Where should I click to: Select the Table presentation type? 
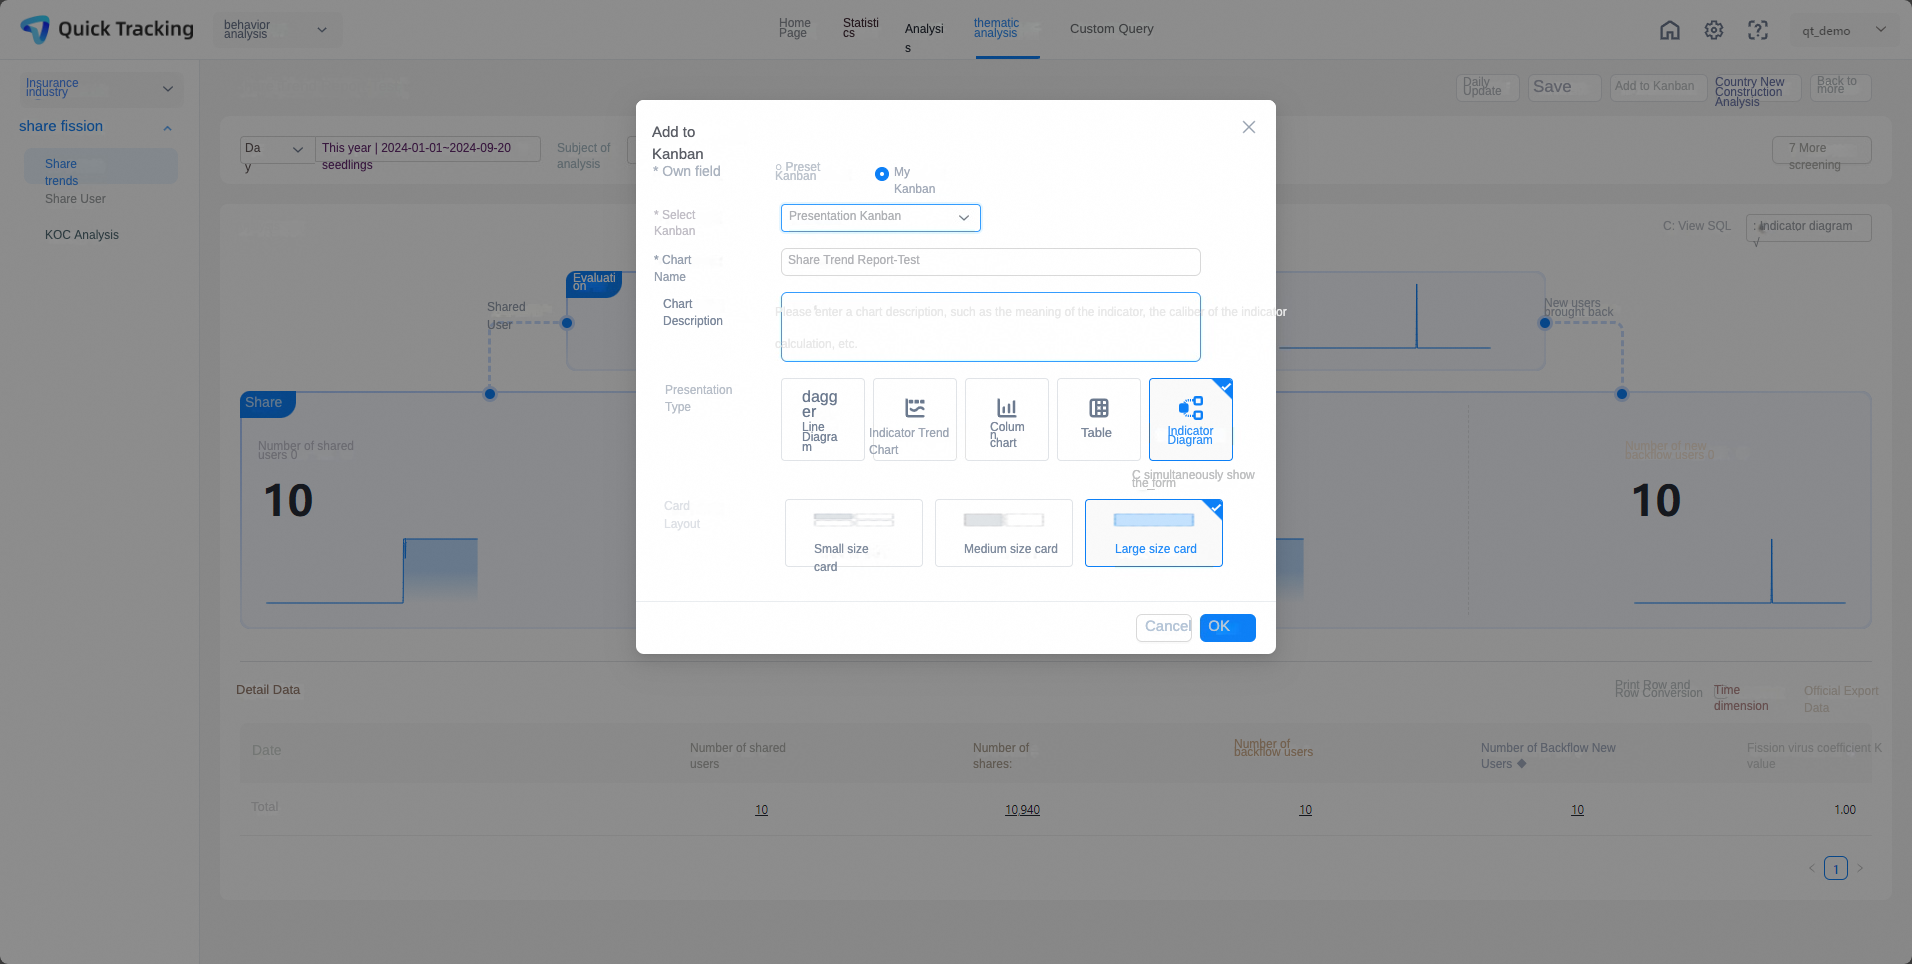[x=1099, y=419]
